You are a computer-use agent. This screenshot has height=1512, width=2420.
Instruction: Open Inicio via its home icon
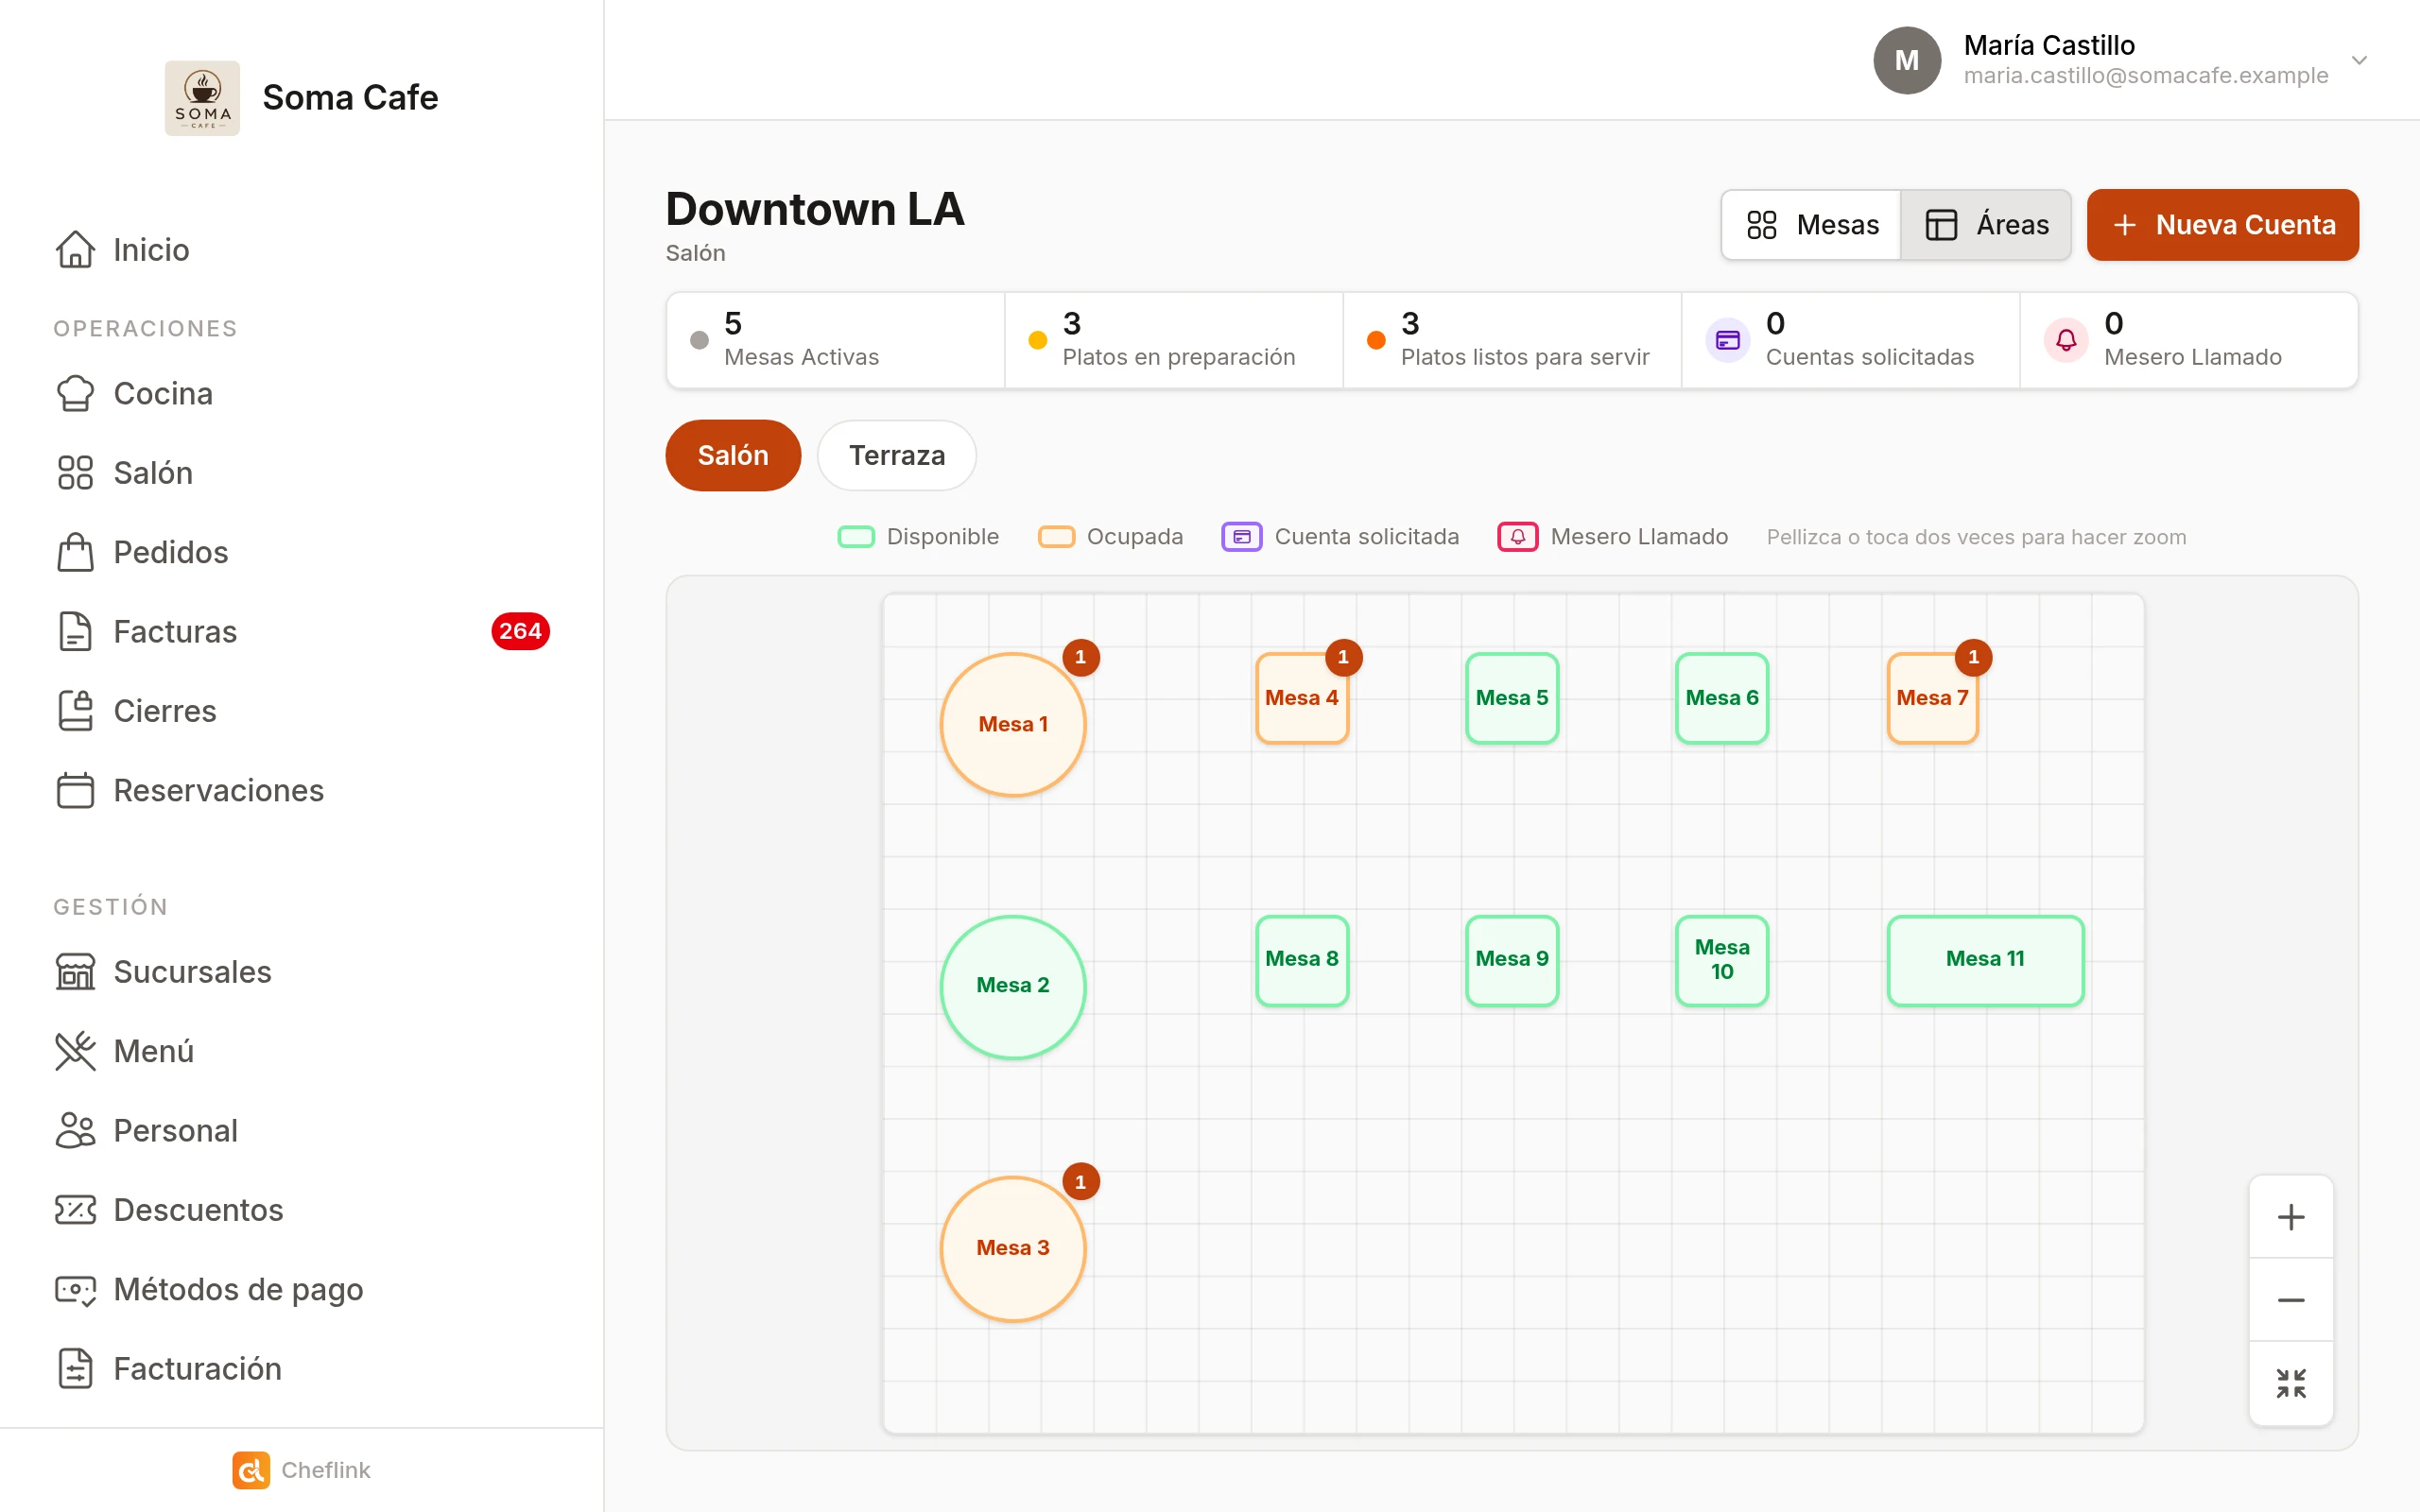coord(75,250)
